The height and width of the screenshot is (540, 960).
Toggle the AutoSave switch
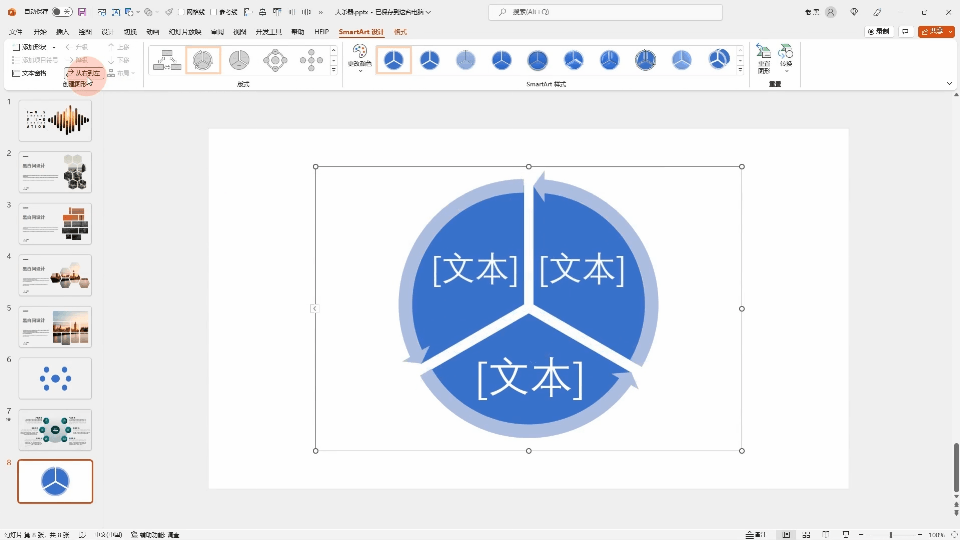click(62, 12)
